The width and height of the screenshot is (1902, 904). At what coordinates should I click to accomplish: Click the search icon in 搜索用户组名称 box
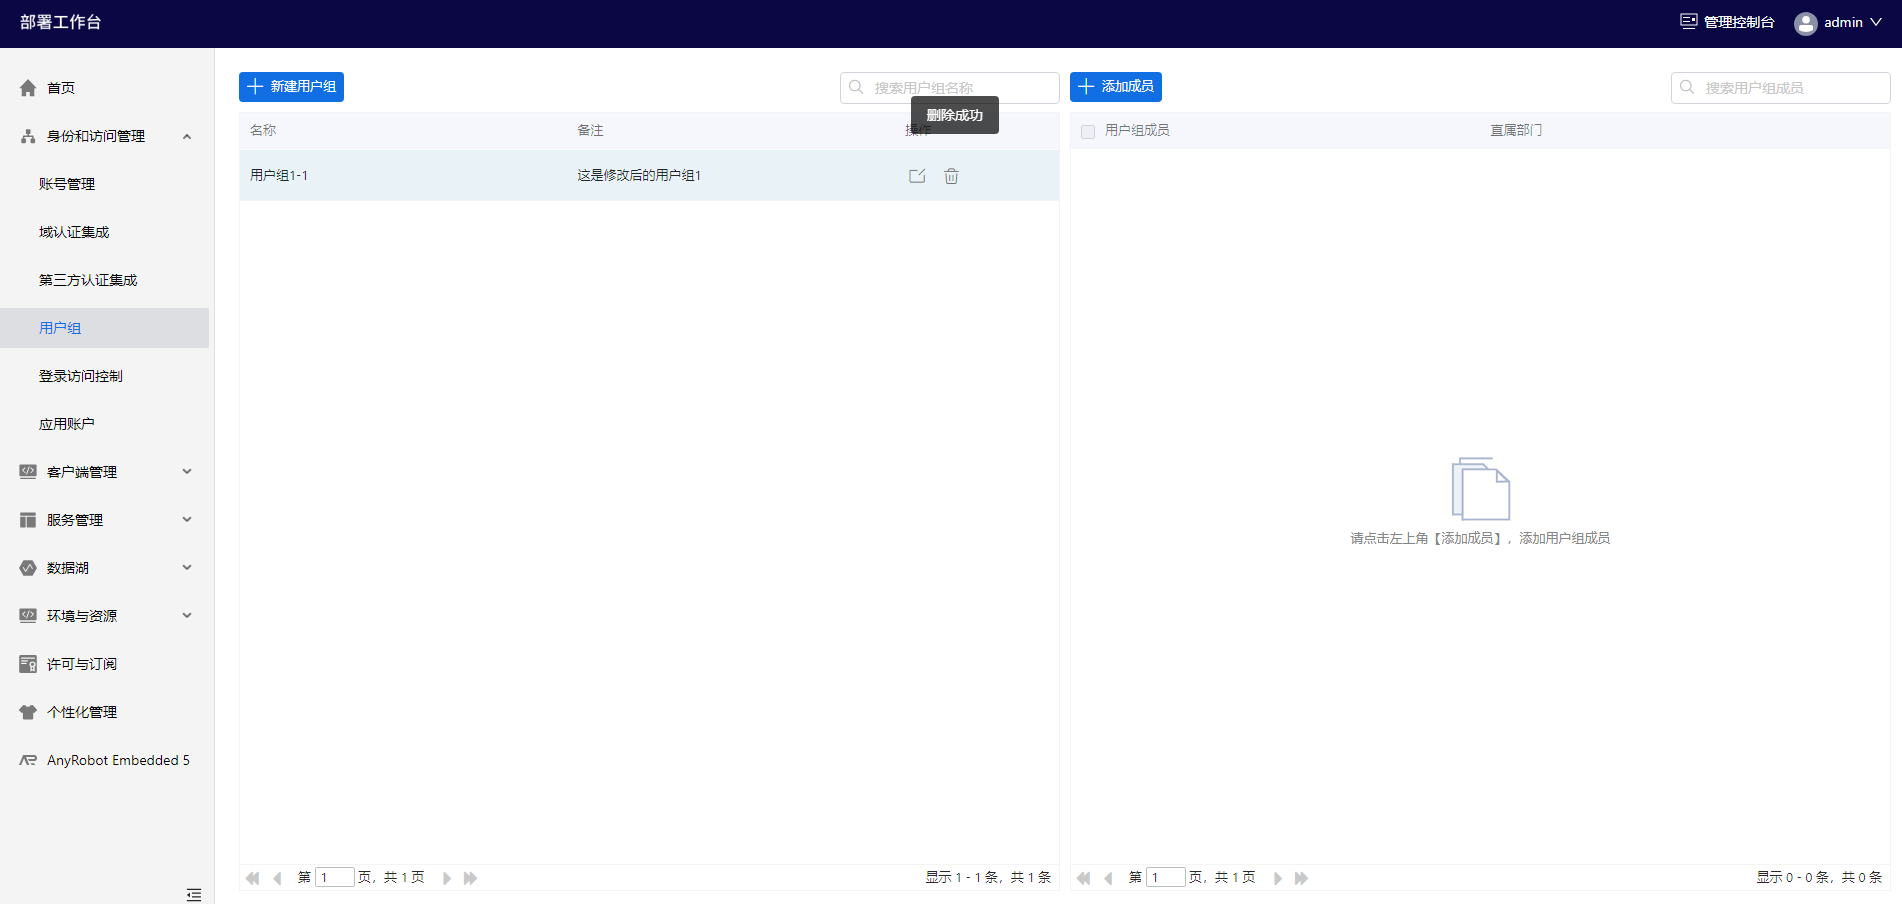pos(856,87)
